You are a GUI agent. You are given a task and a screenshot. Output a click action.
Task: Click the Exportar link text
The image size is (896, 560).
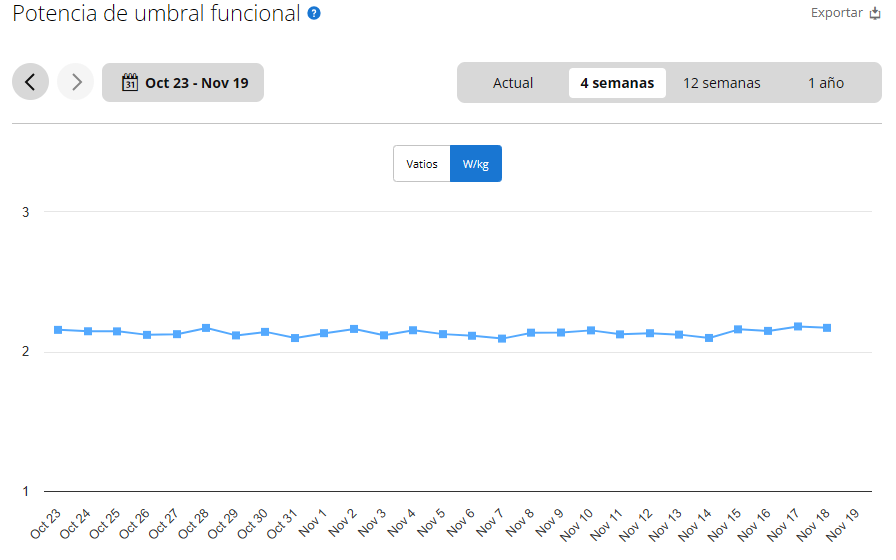[x=836, y=13]
